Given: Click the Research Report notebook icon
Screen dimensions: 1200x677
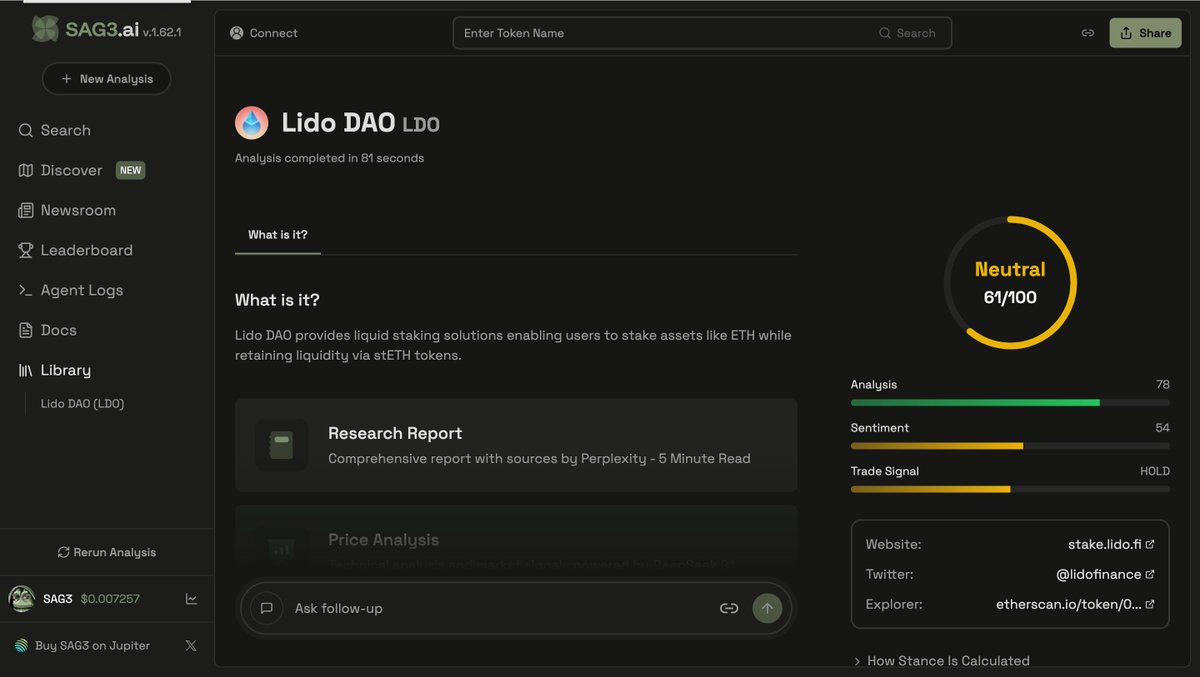Looking at the screenshot, I should point(282,445).
